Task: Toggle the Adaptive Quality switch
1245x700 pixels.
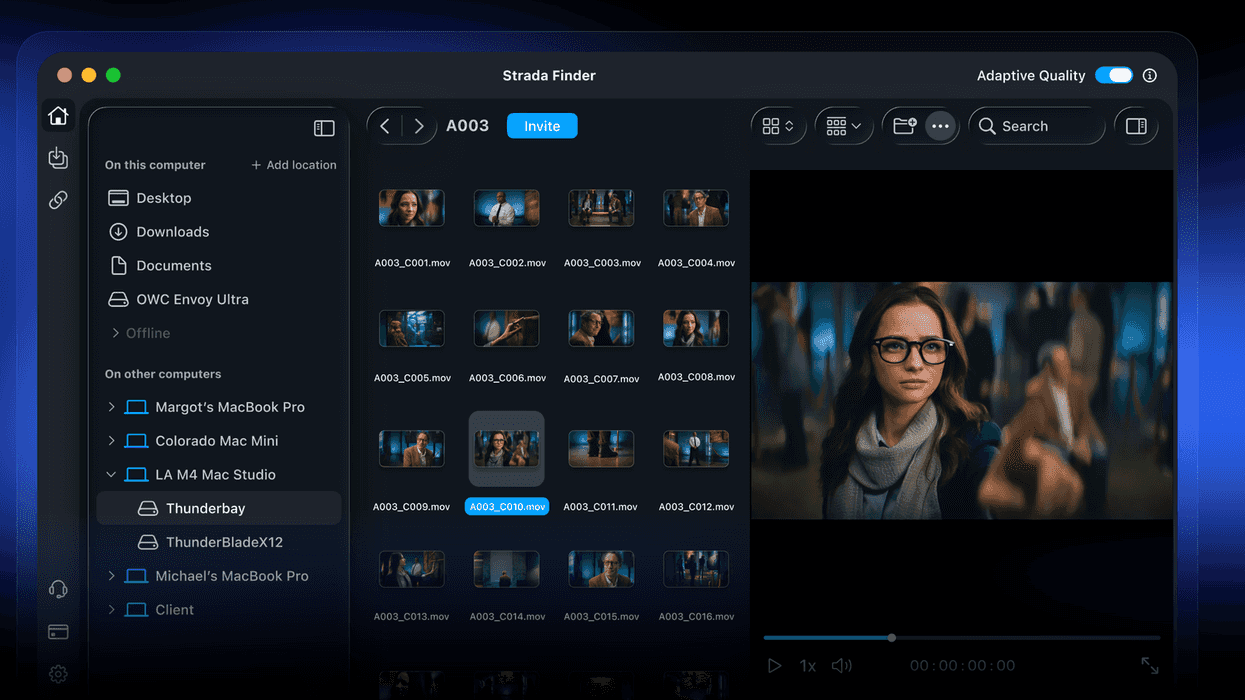Action: (1114, 75)
